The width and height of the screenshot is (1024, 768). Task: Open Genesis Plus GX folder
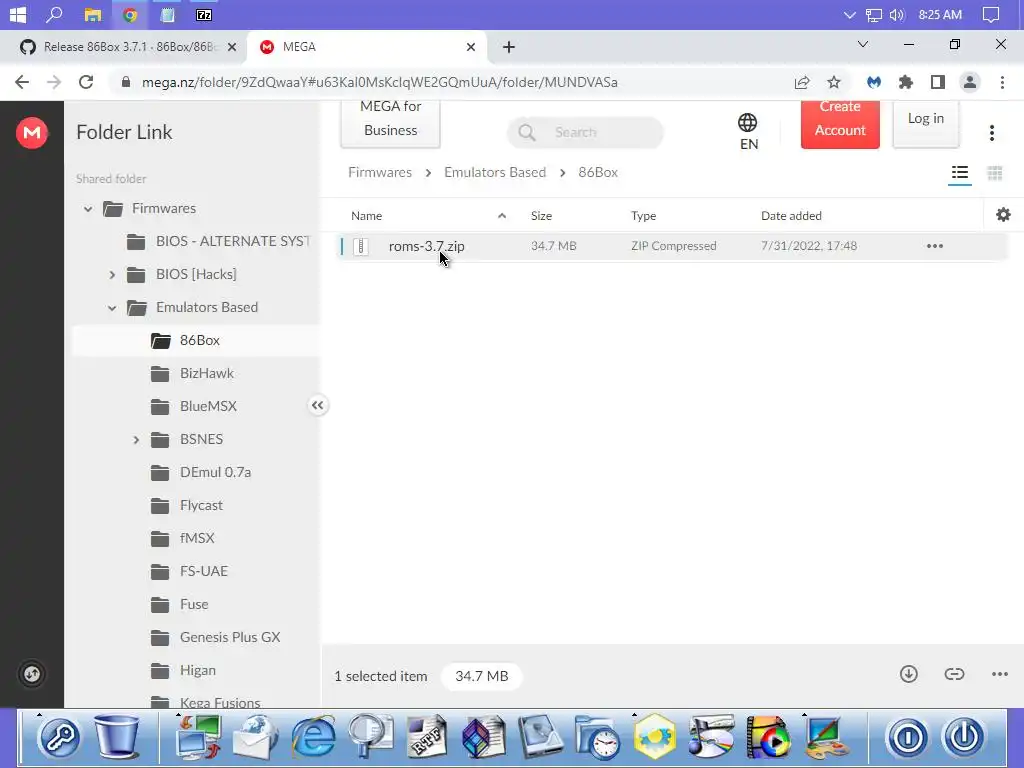230,637
